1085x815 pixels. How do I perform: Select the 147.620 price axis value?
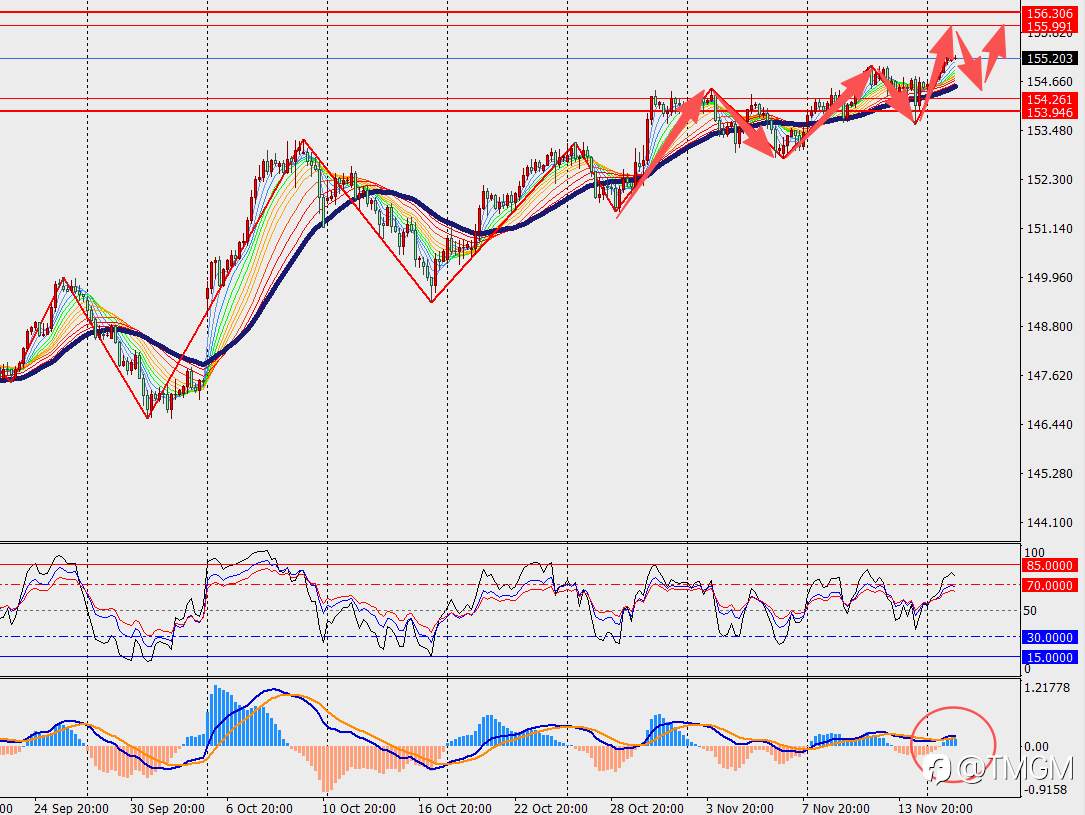pyautogui.click(x=1050, y=376)
